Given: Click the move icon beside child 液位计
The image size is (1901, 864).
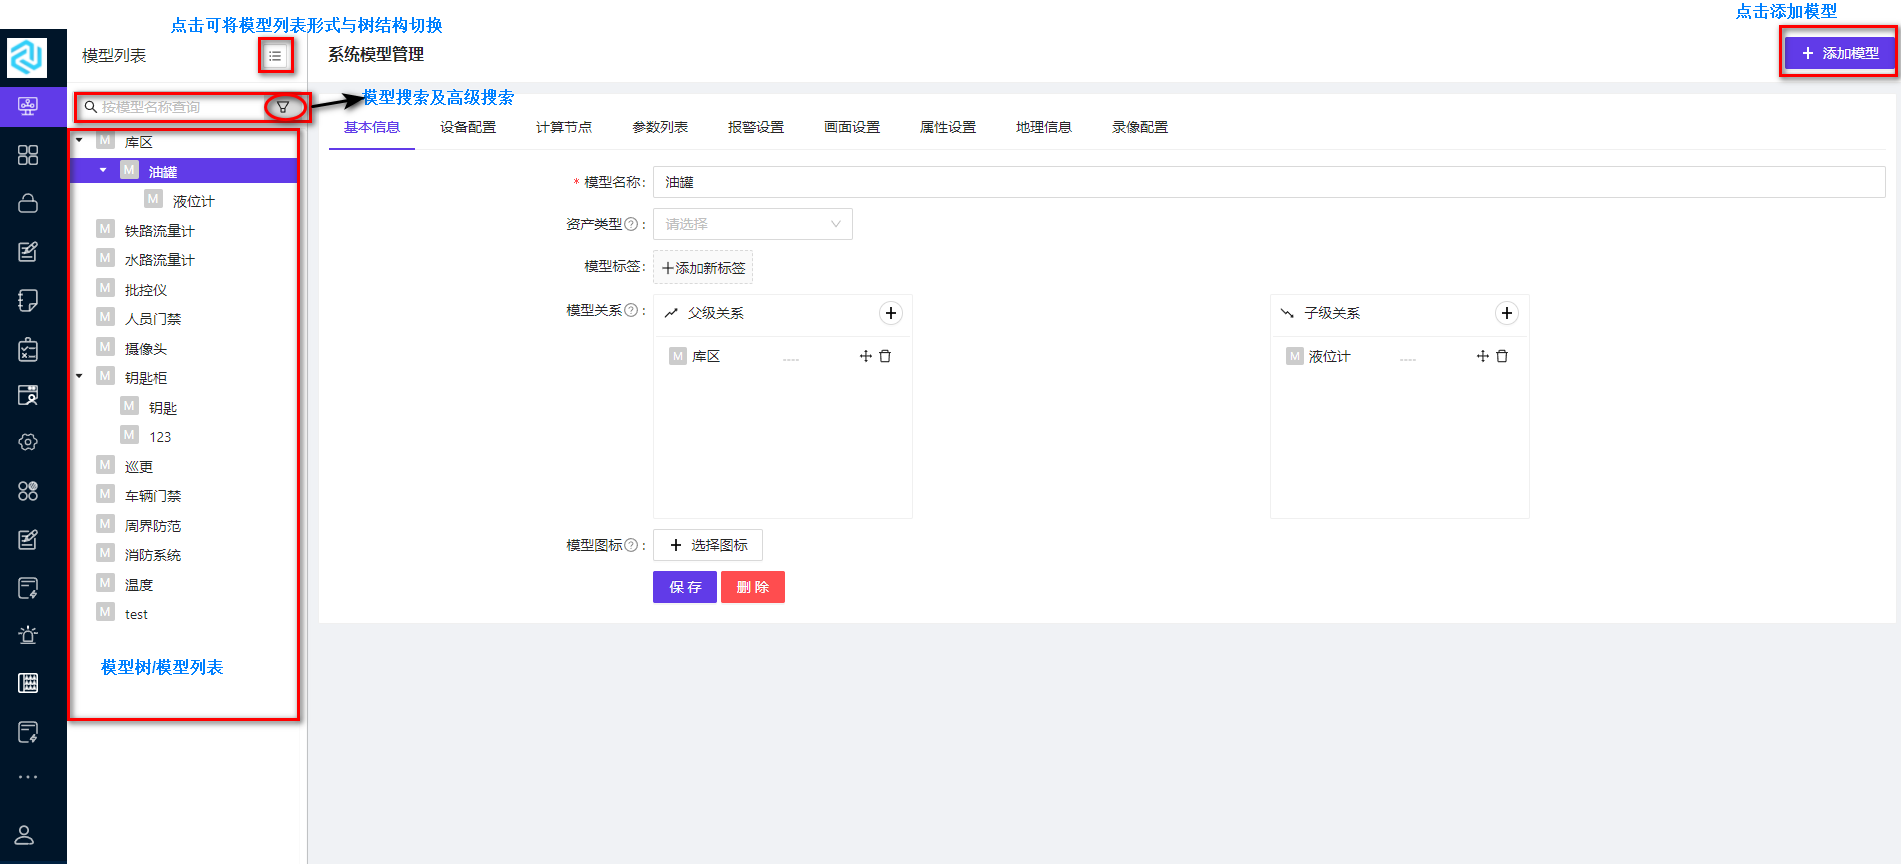Looking at the screenshot, I should coord(1483,356).
